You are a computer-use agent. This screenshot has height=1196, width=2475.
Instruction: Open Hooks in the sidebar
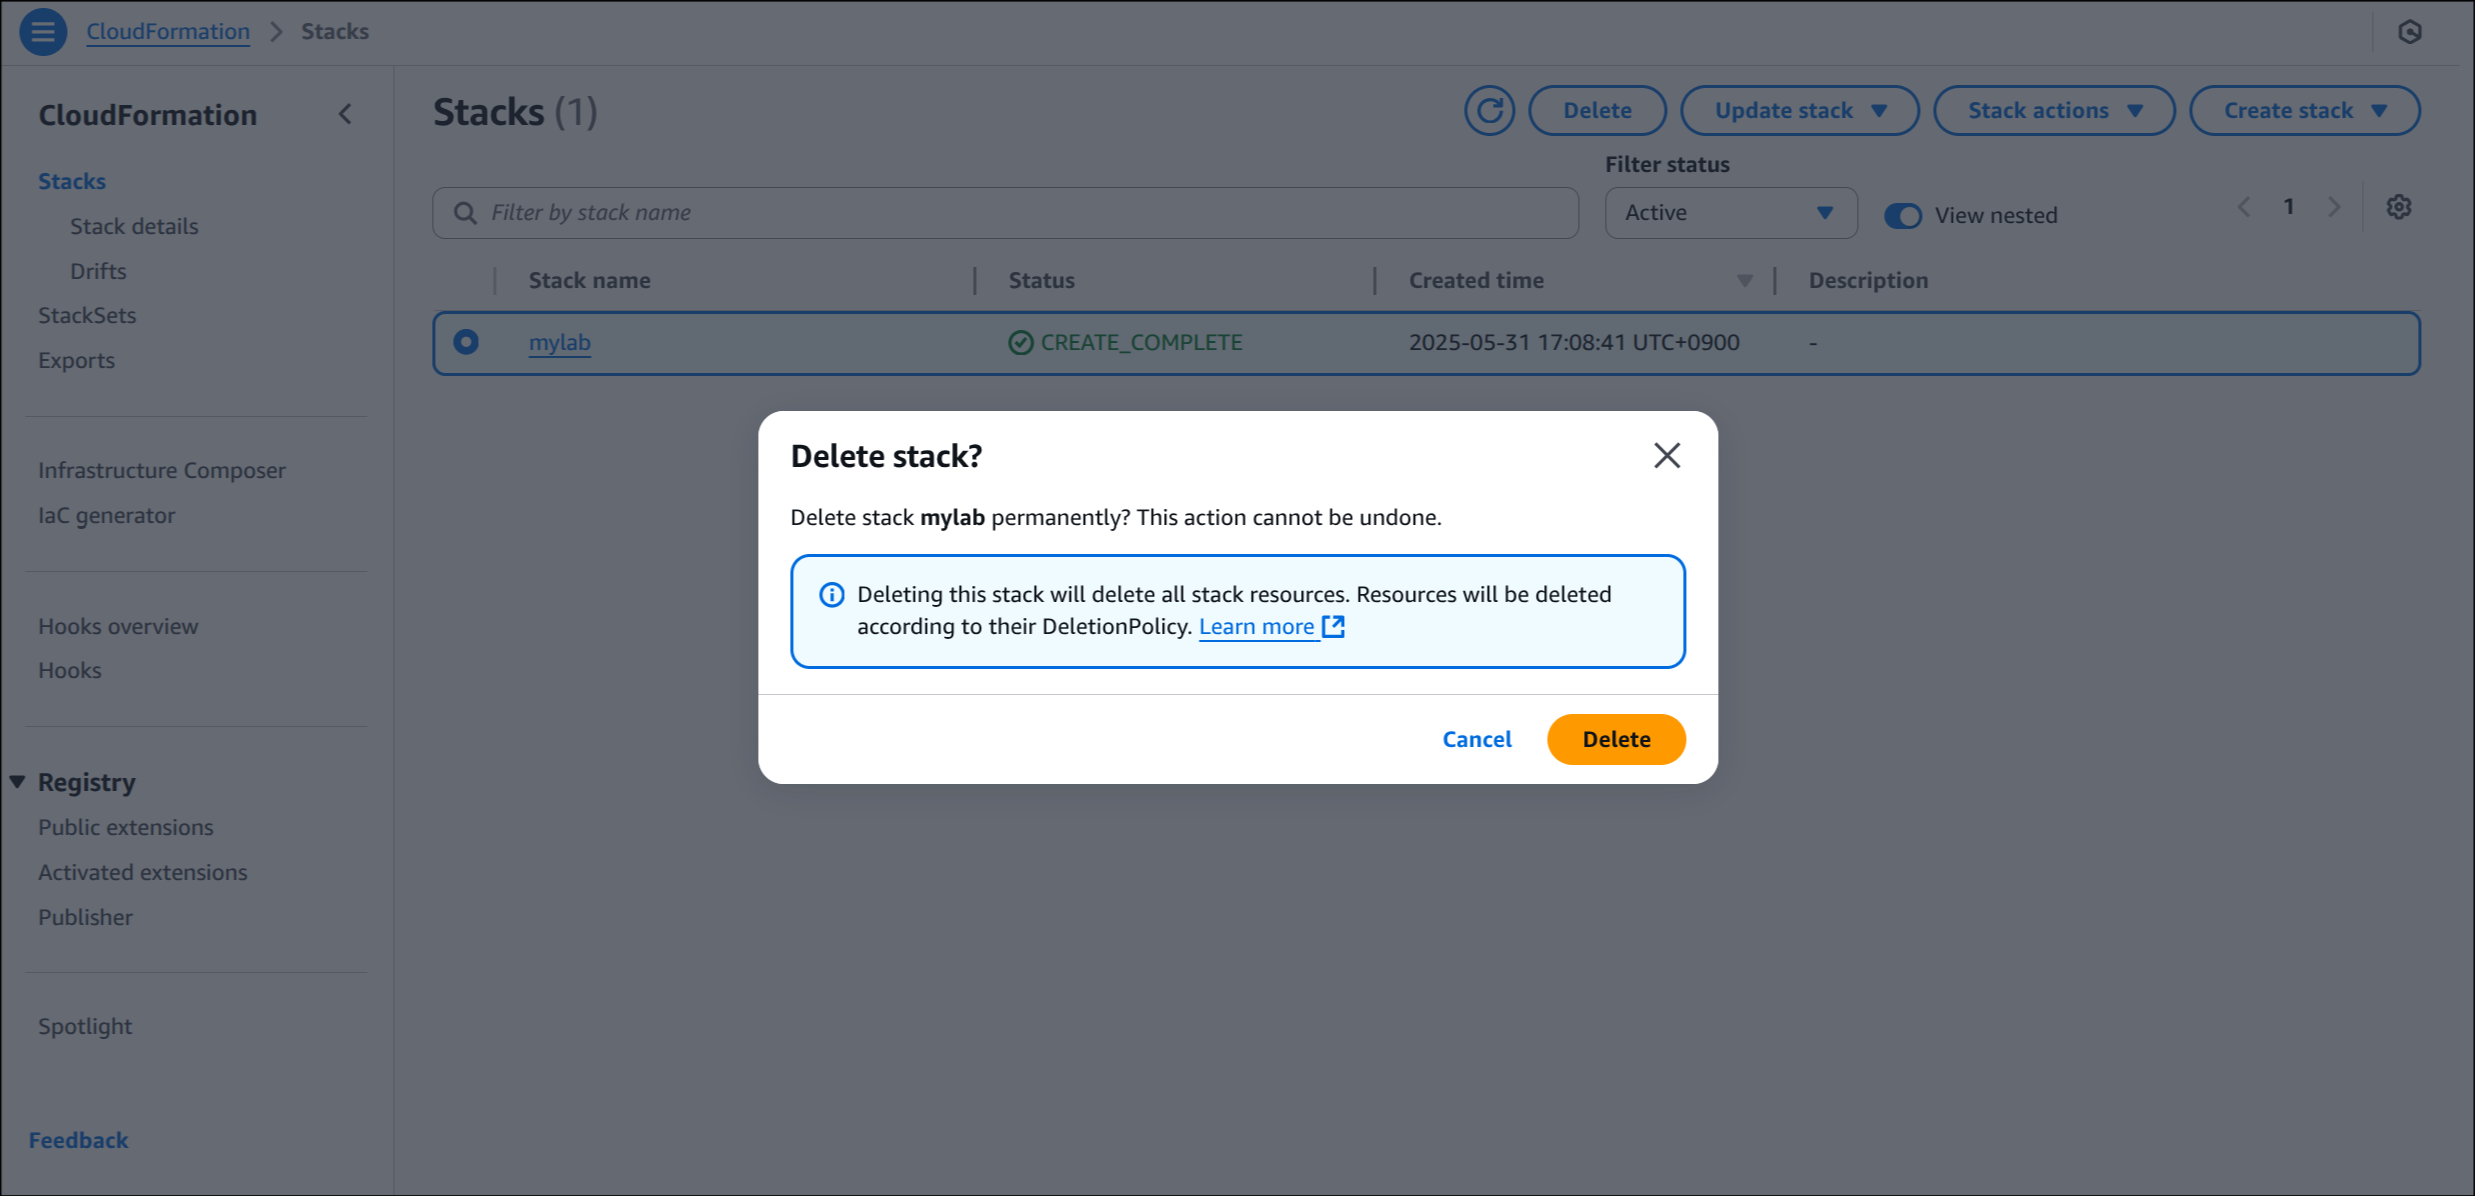[x=70, y=670]
